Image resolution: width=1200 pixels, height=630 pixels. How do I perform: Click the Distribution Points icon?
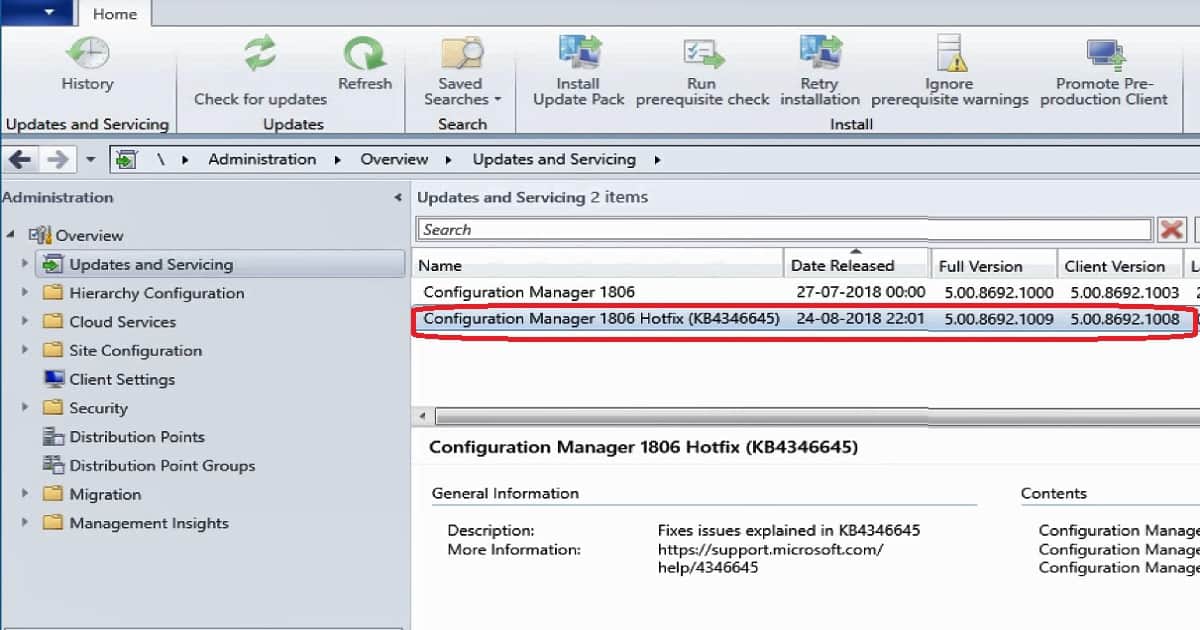[x=53, y=437]
